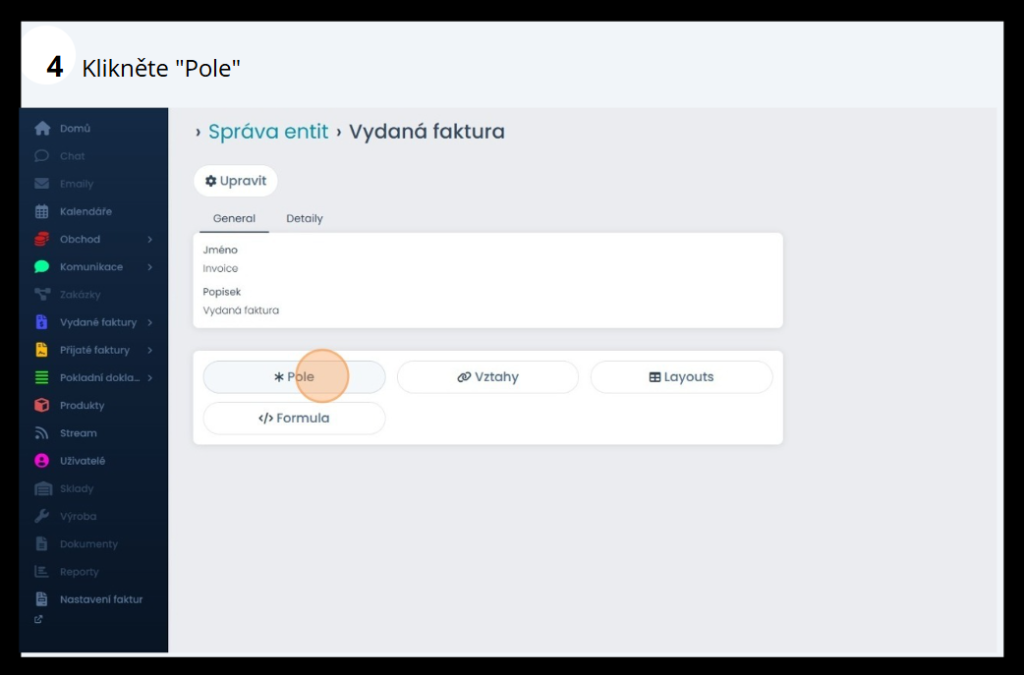
Task: Click the Upravit button
Action: pos(236,181)
